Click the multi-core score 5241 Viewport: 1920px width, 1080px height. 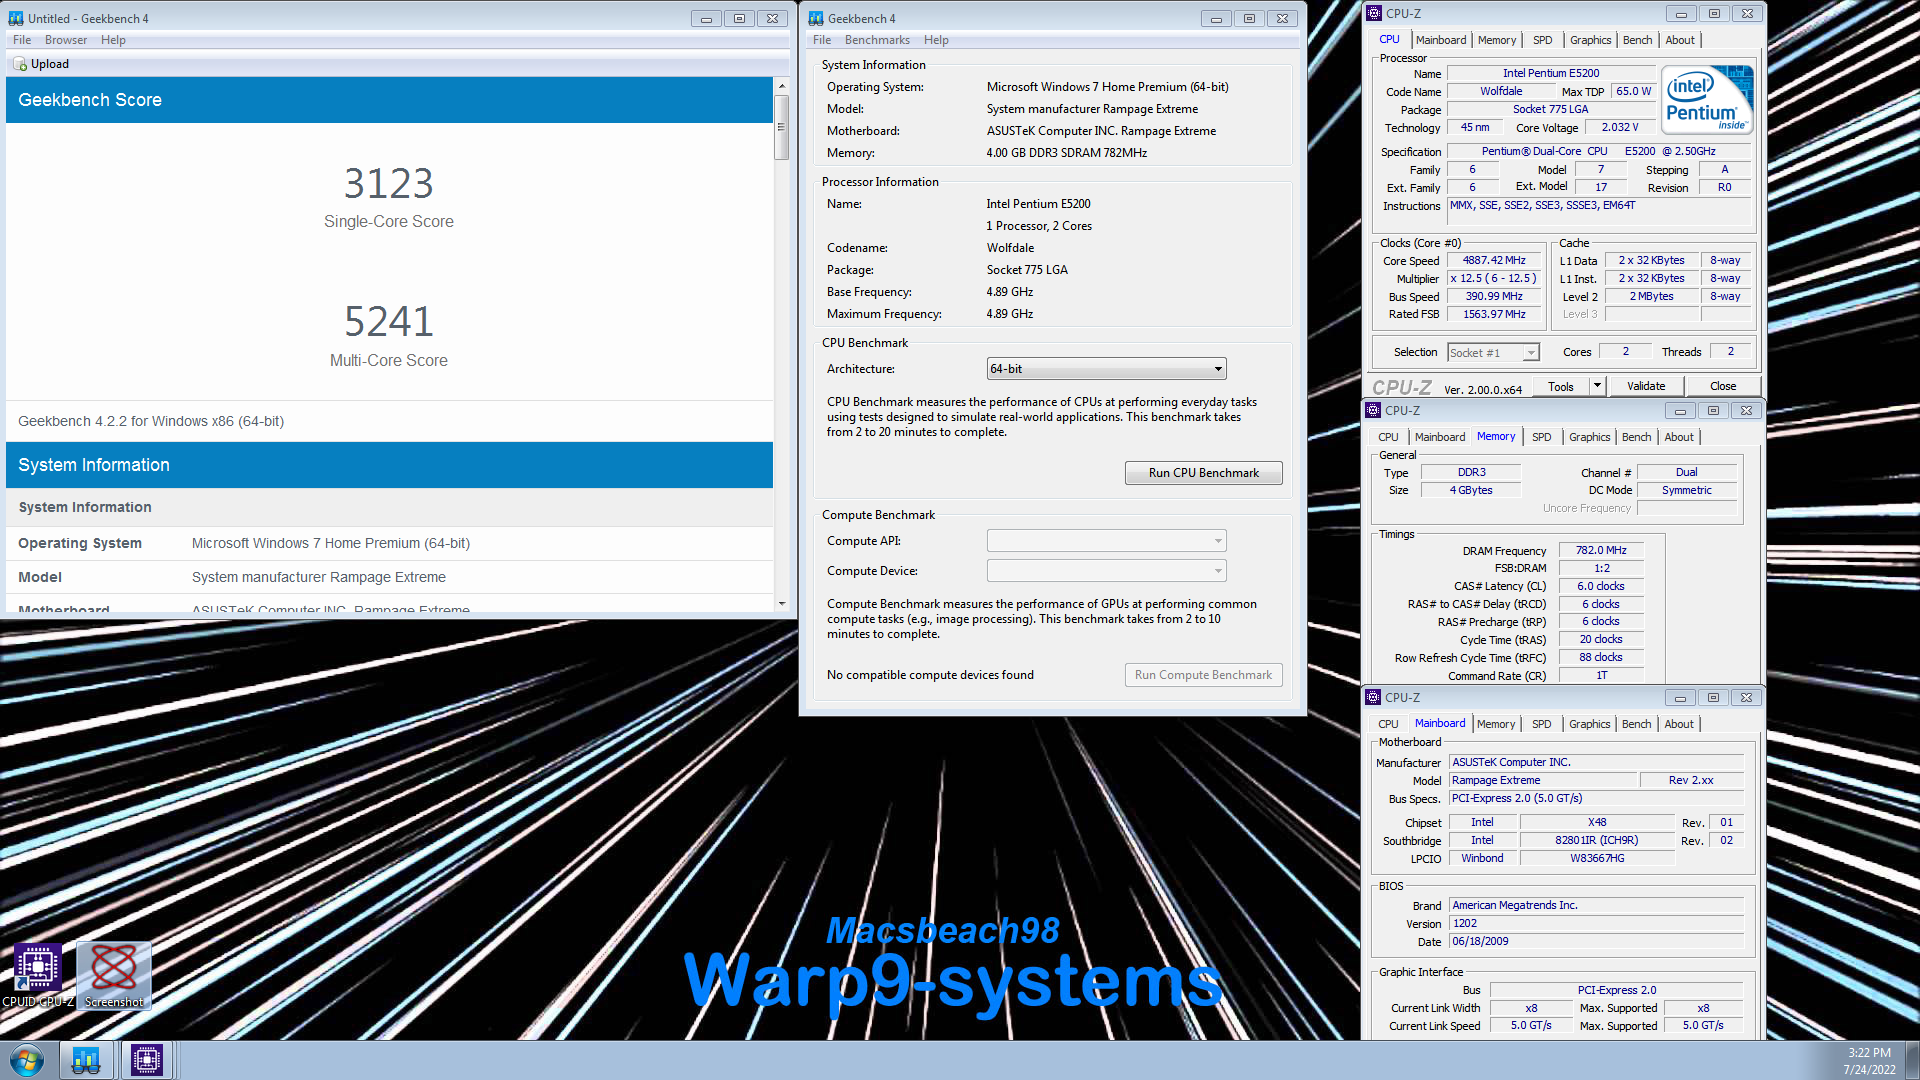pos(388,321)
